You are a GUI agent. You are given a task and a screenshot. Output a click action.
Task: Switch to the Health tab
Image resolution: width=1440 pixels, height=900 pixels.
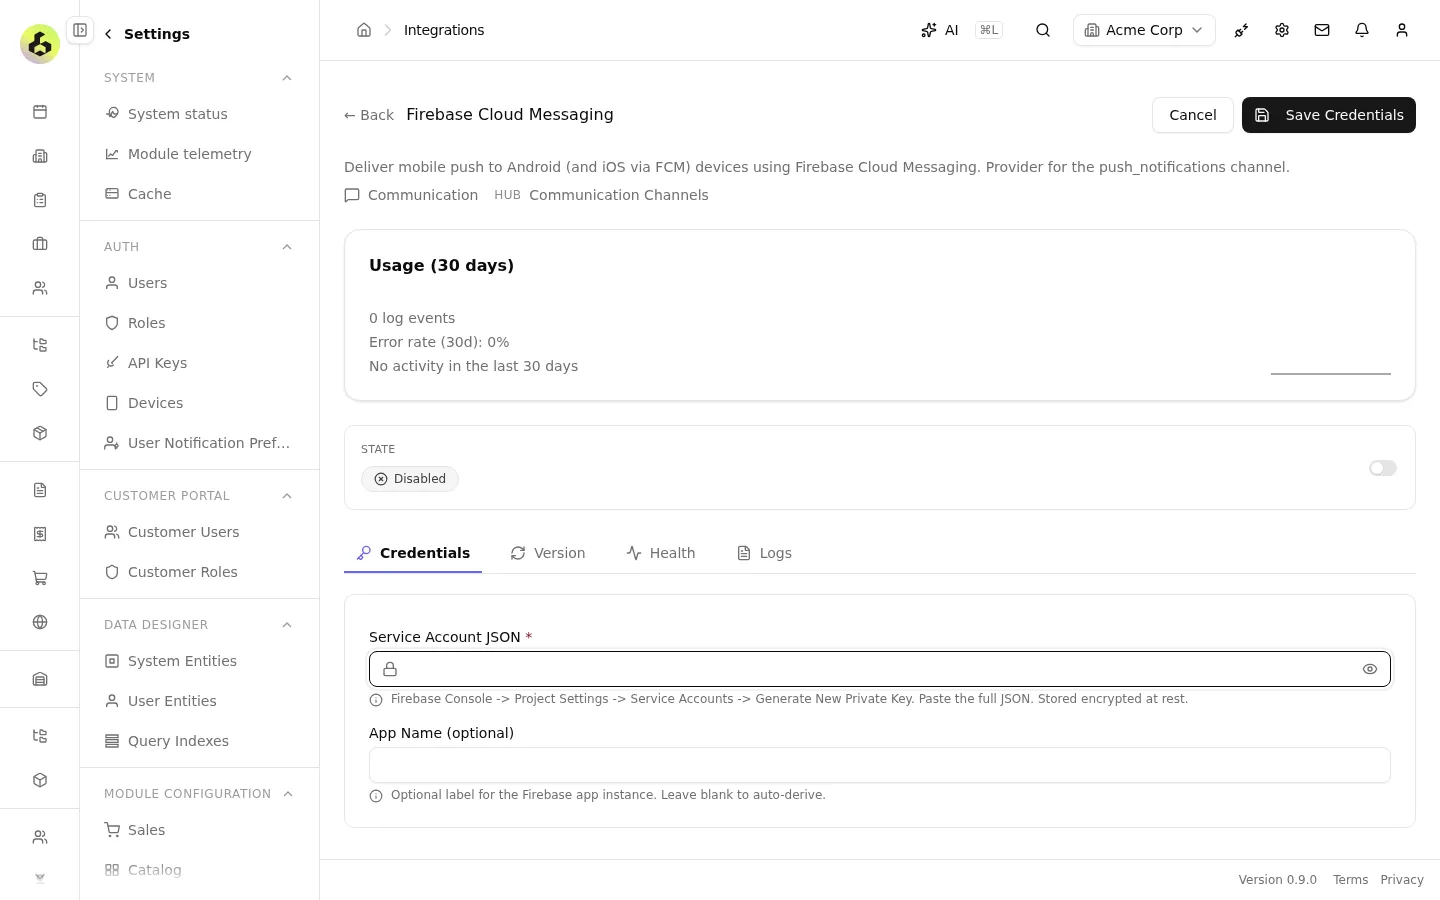pyautogui.click(x=661, y=553)
